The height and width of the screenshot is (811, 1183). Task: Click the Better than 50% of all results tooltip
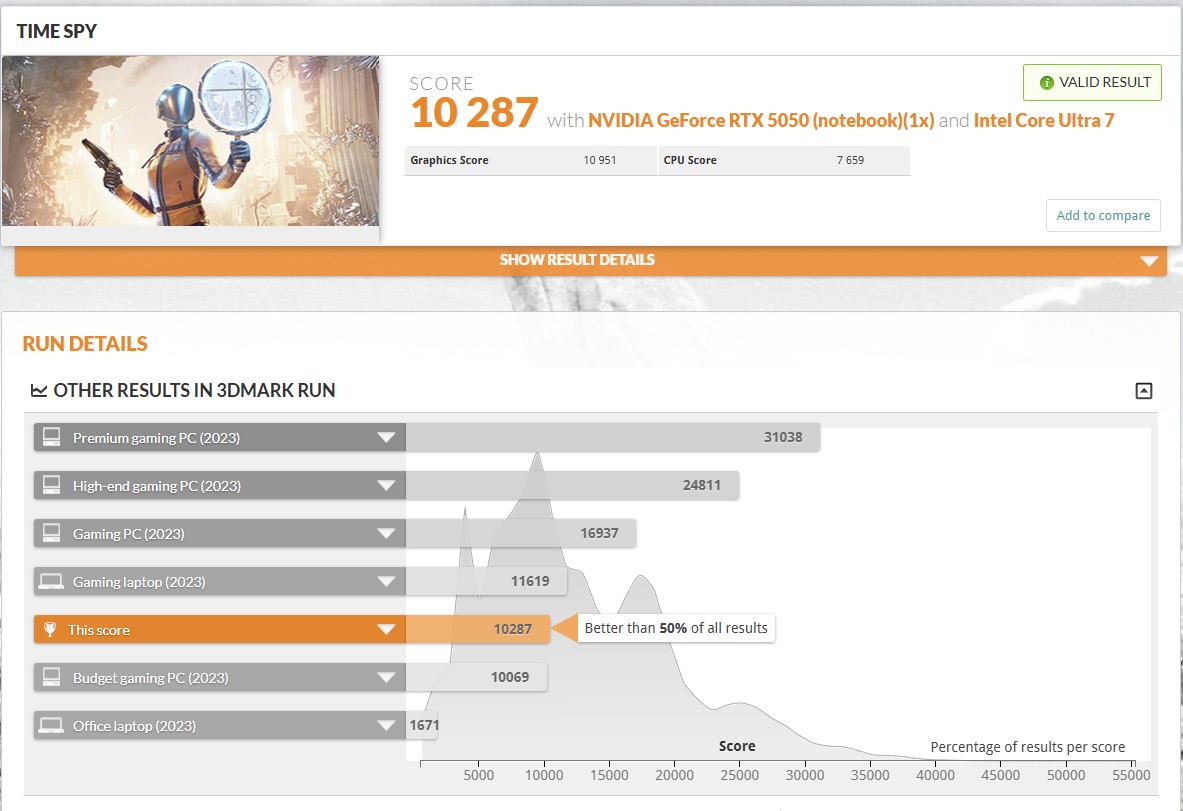[x=676, y=628]
